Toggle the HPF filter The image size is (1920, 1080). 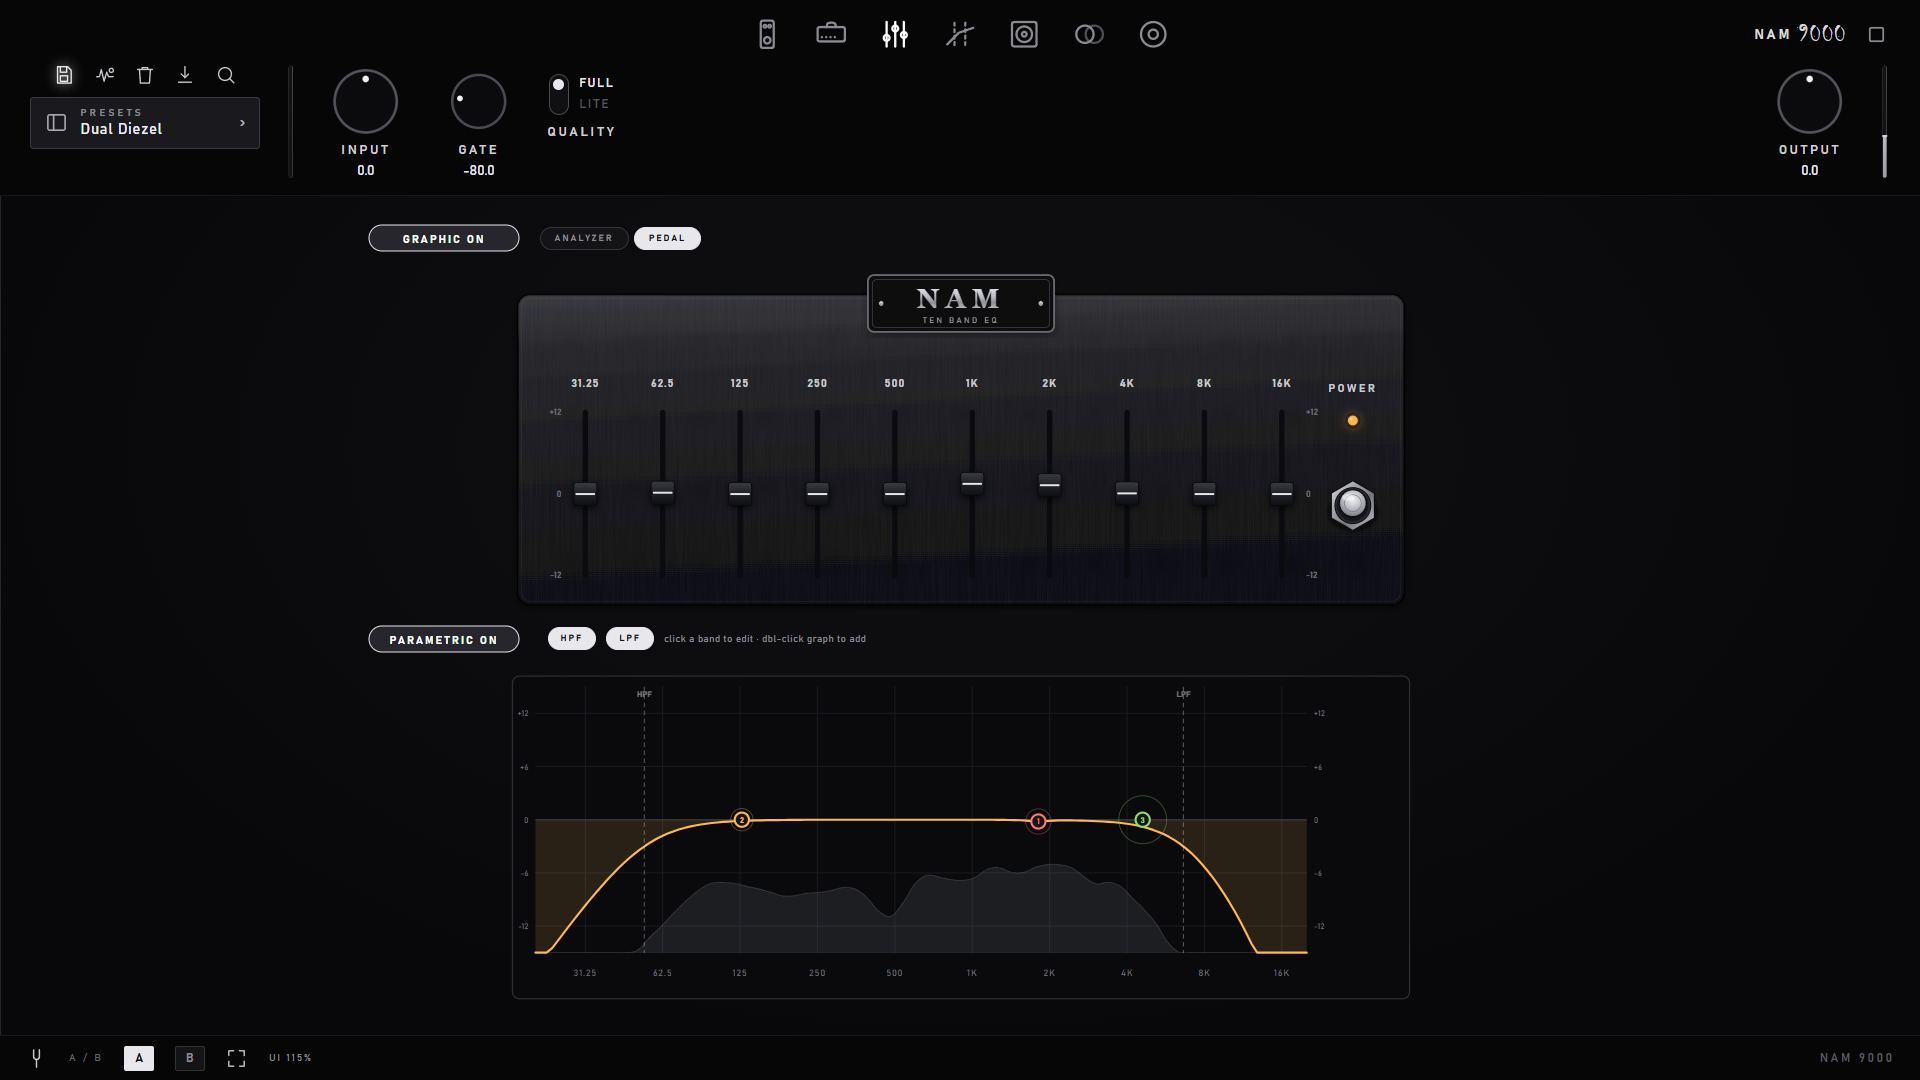571,638
